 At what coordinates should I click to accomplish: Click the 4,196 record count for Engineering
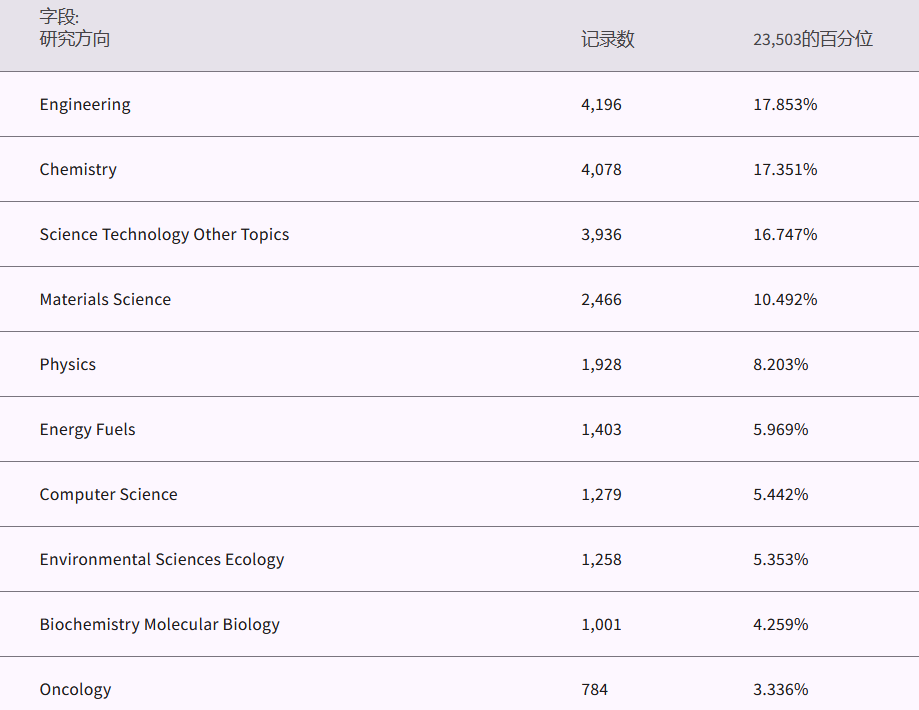tap(601, 105)
